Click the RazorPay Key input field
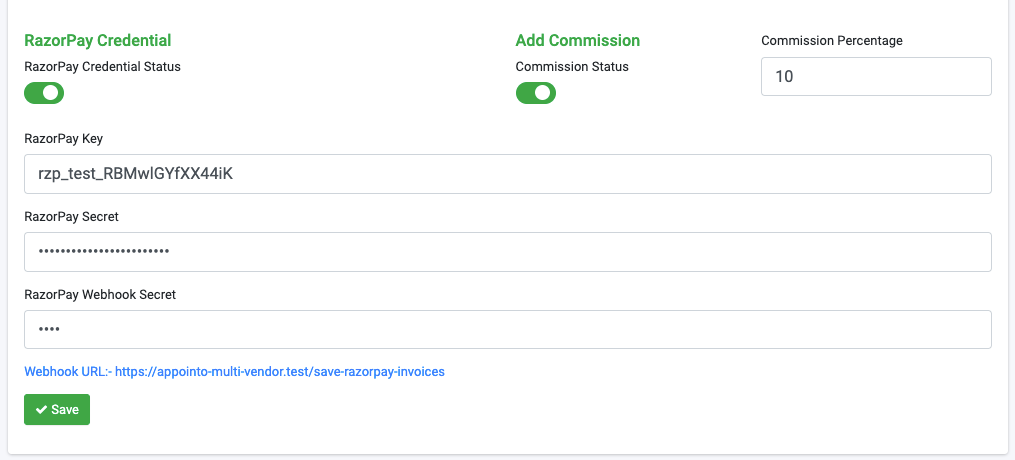1015x460 pixels. [x=508, y=174]
